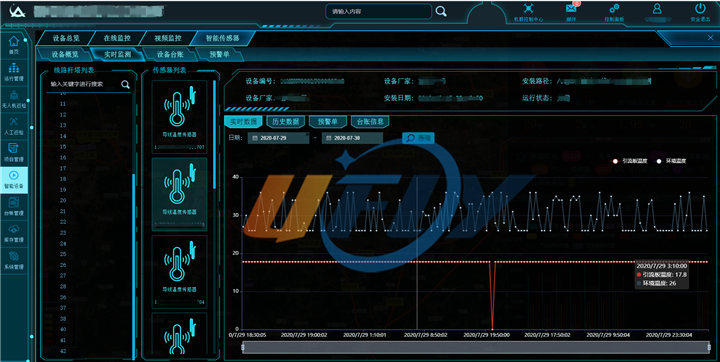Open 运行管理 in the left sidebar
The width and height of the screenshot is (720, 362).
point(14,72)
